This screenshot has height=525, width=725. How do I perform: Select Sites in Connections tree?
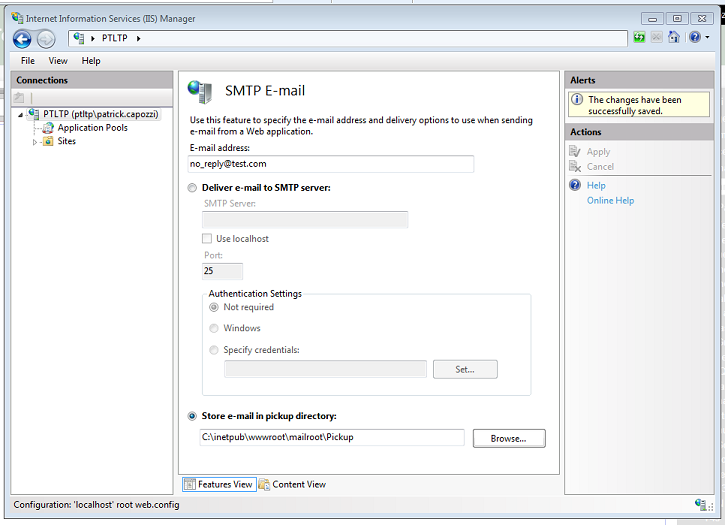67,141
